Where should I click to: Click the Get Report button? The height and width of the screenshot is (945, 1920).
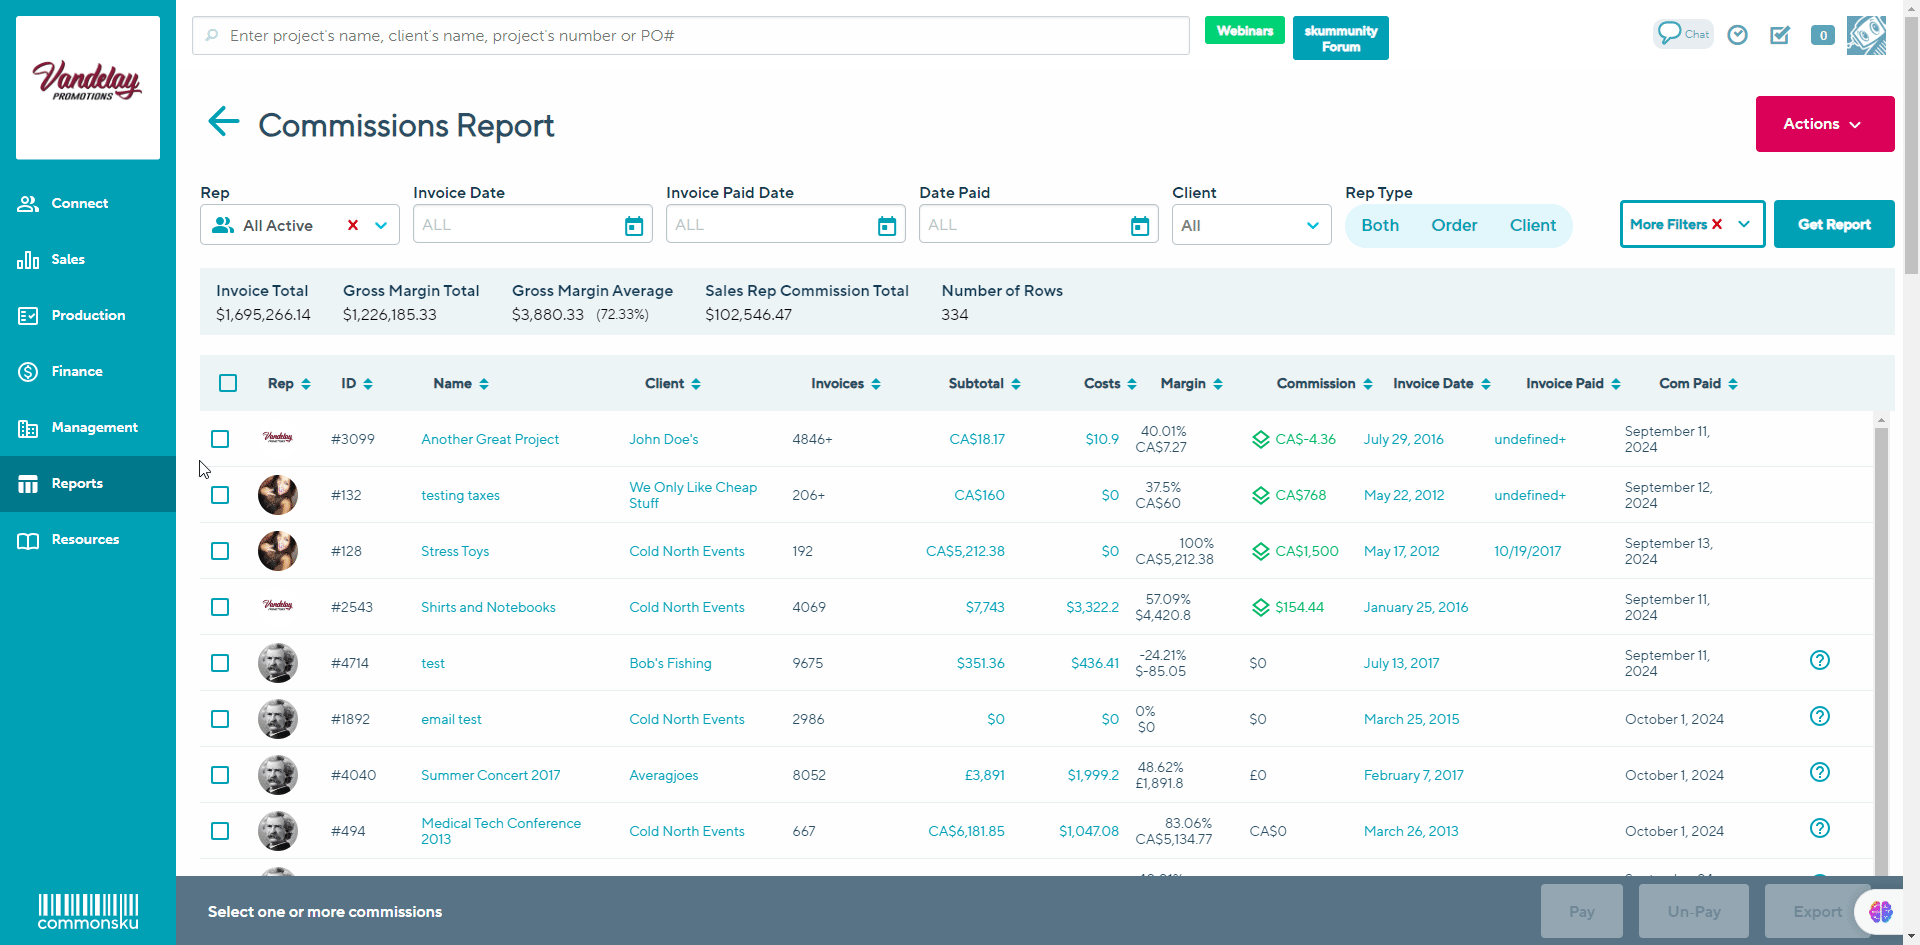tap(1833, 224)
